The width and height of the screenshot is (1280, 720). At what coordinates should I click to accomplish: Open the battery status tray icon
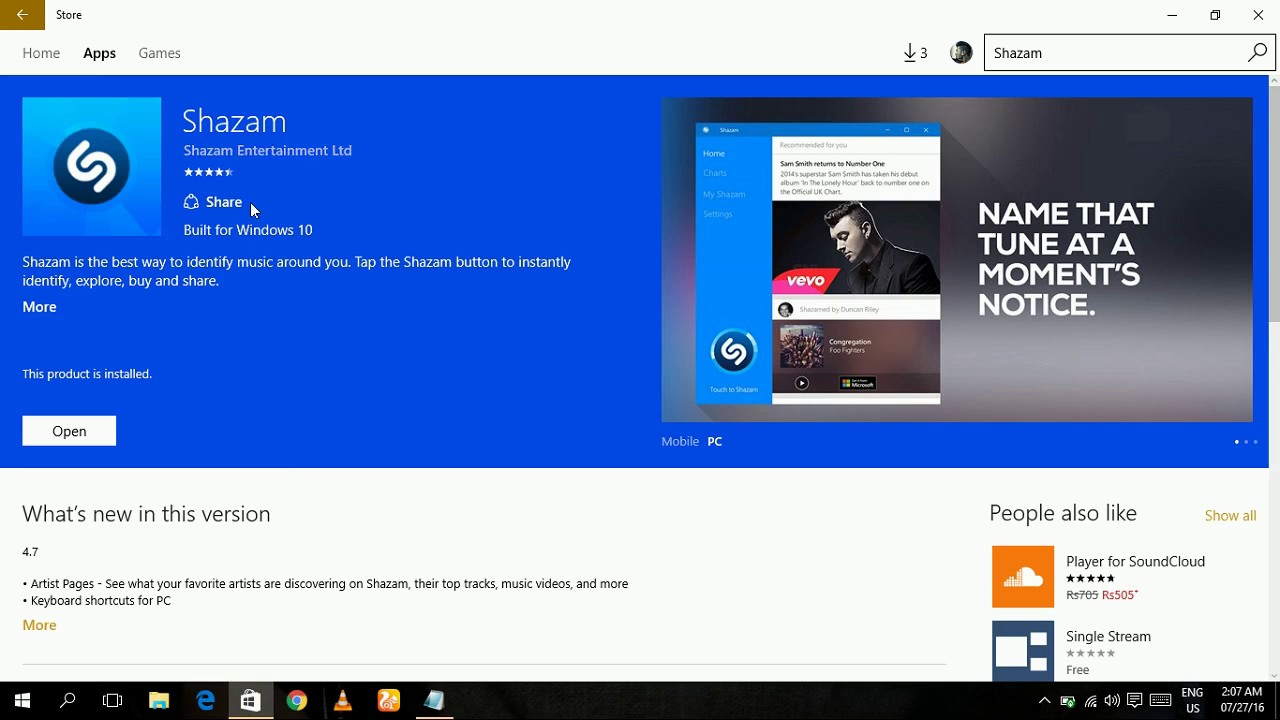coord(1067,701)
